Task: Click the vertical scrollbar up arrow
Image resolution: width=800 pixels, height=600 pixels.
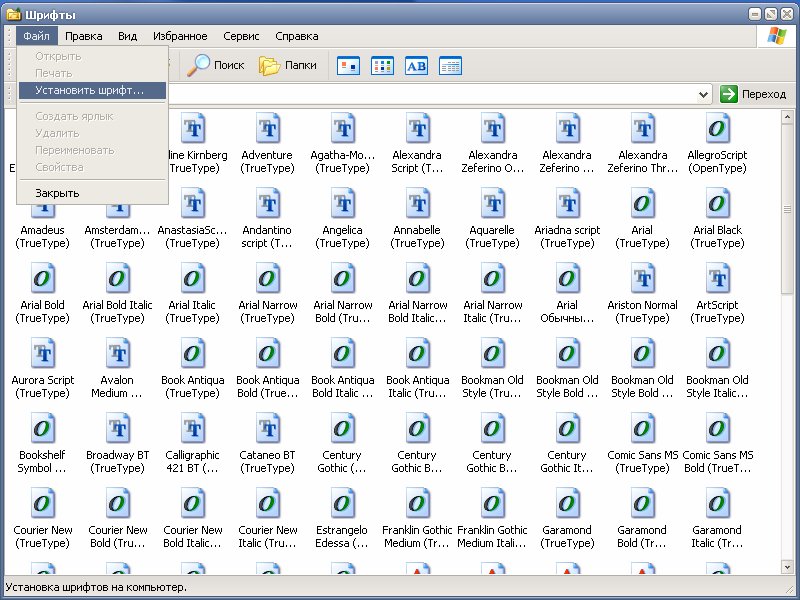Action: pos(787,117)
